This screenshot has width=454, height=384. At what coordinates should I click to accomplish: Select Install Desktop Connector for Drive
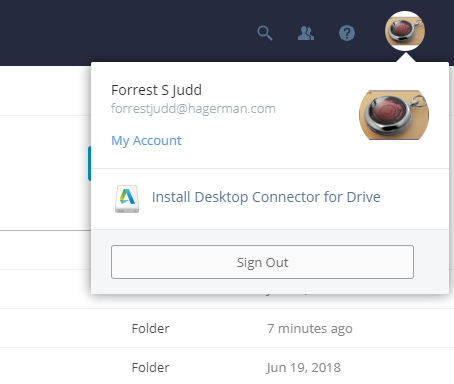tap(266, 197)
